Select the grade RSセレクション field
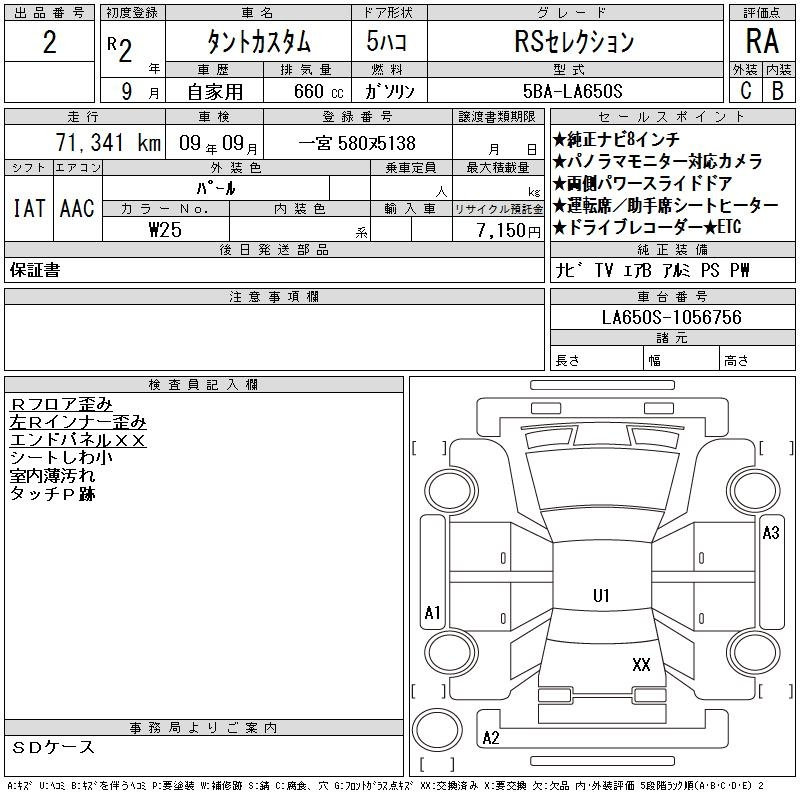 [573, 42]
